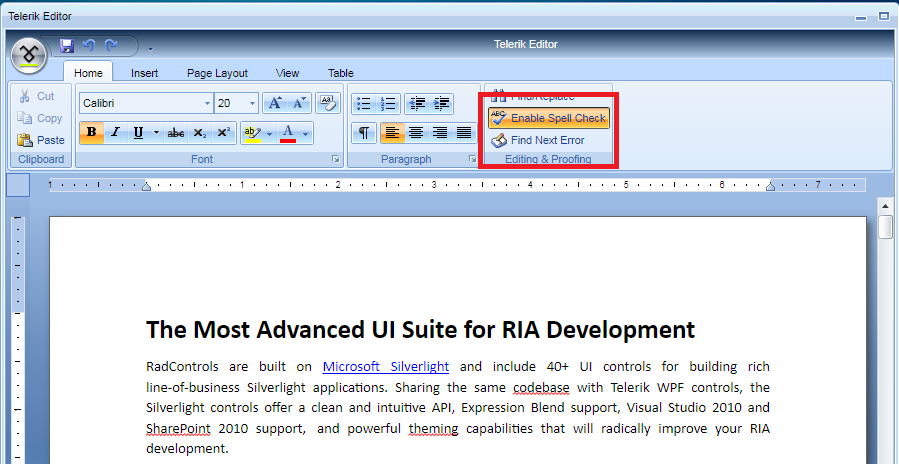Insert a bulleted list

[363, 104]
